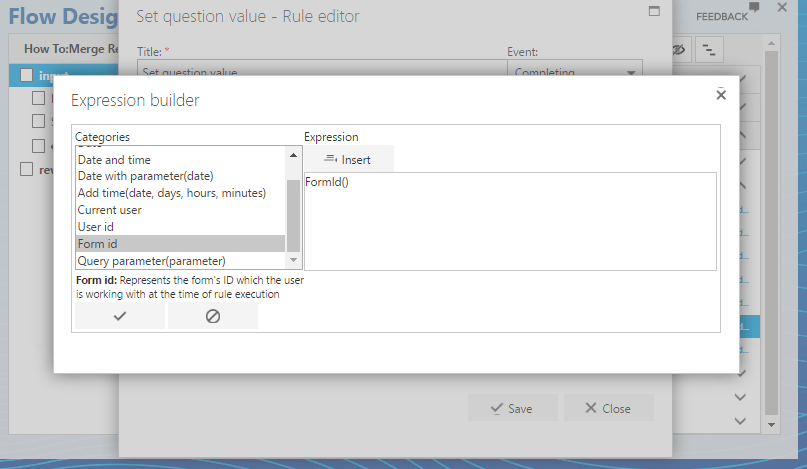The height and width of the screenshot is (469, 807).
Task: Check the 'rev...' row checkbox
Action: tap(27, 169)
